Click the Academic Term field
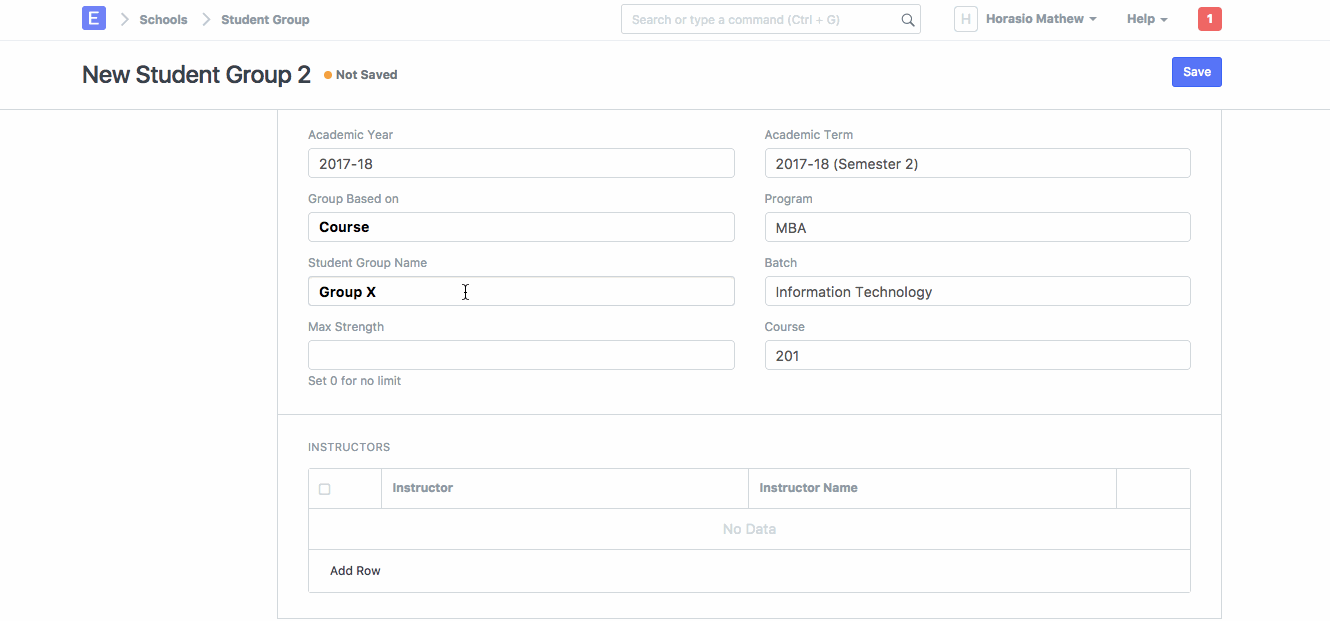The height and width of the screenshot is (621, 1330). click(977, 163)
